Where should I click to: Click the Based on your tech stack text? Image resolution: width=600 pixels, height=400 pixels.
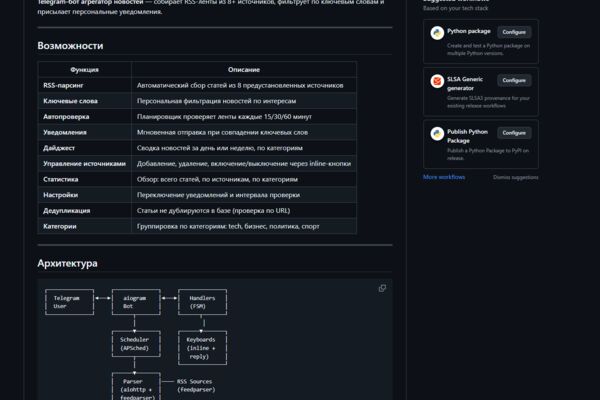455,8
